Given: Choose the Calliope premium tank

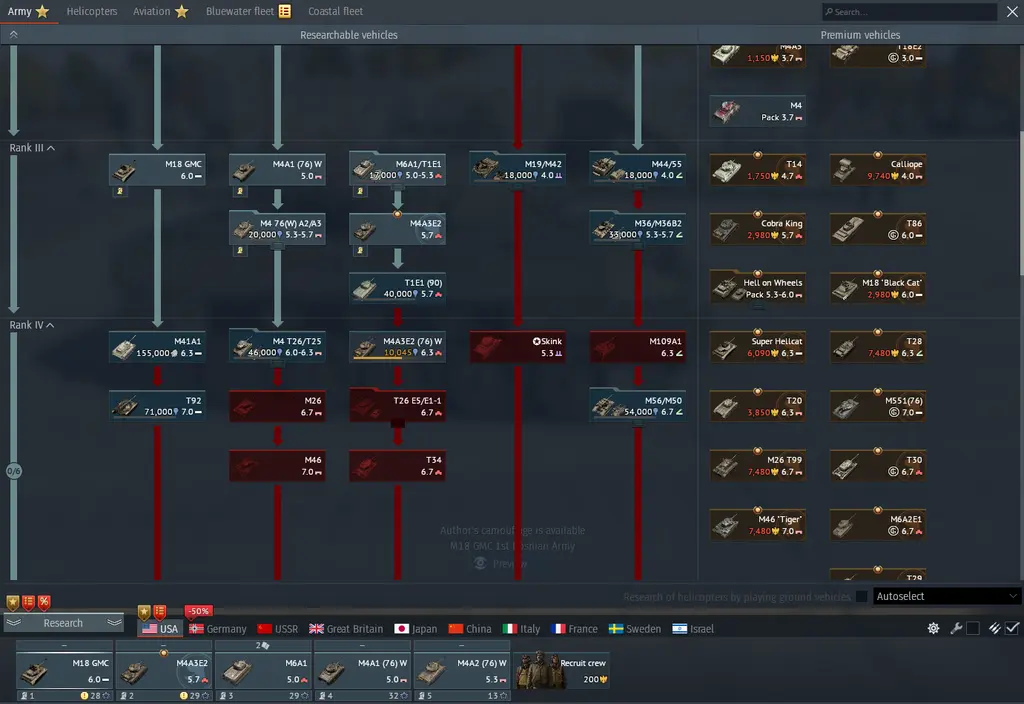Looking at the screenshot, I should 877,170.
